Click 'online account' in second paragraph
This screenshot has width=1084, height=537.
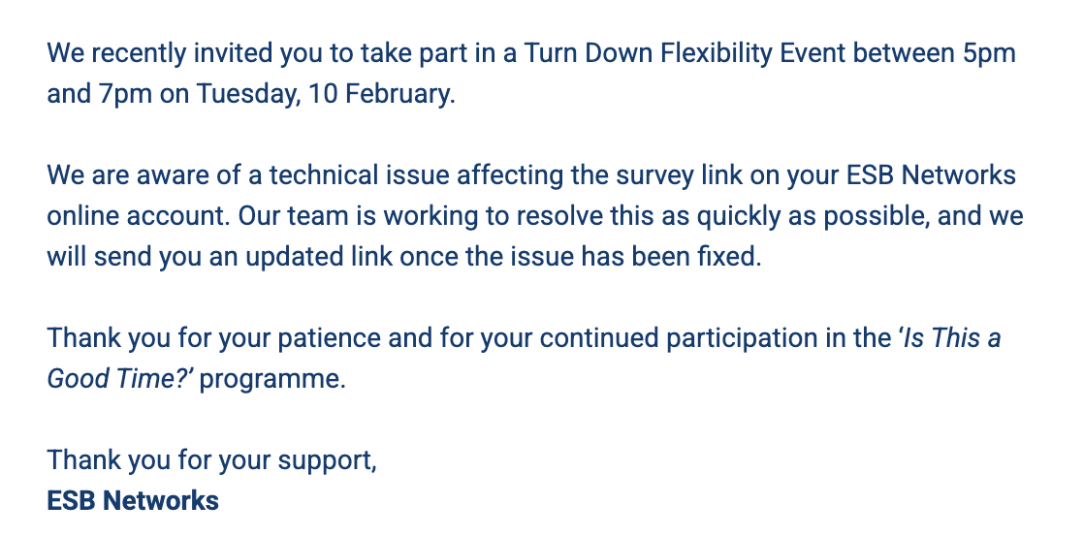tap(137, 216)
